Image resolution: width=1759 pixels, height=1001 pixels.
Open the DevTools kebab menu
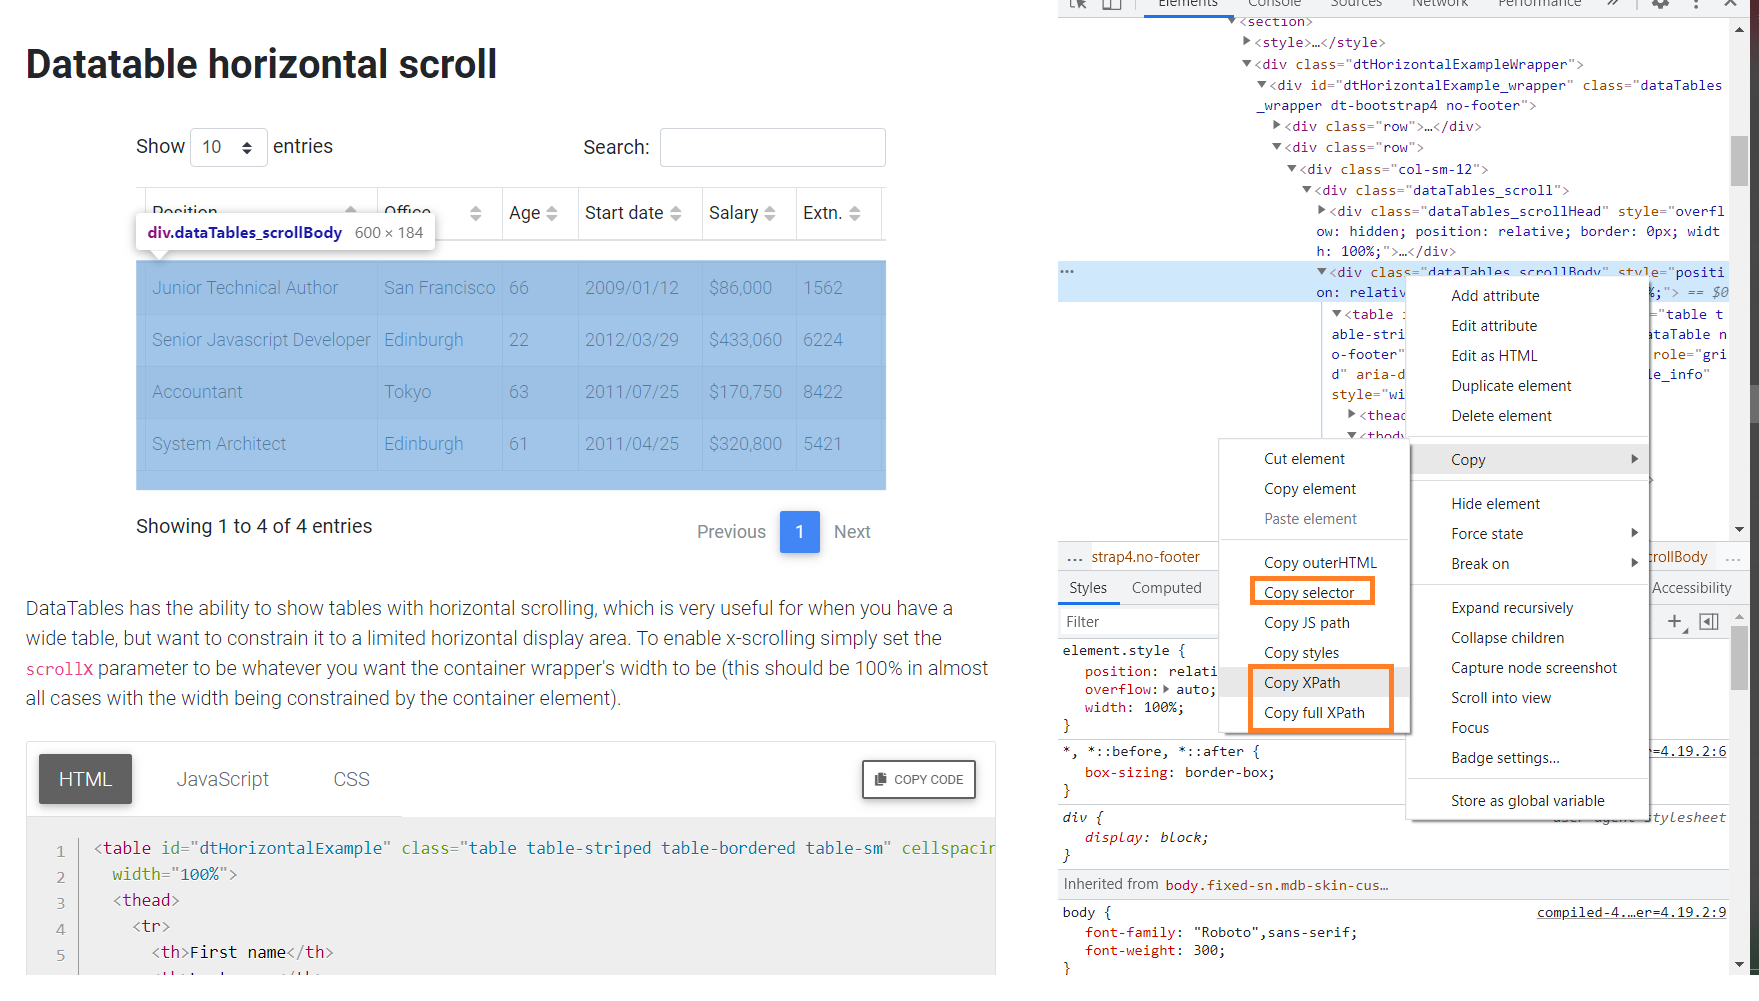coord(1696,4)
